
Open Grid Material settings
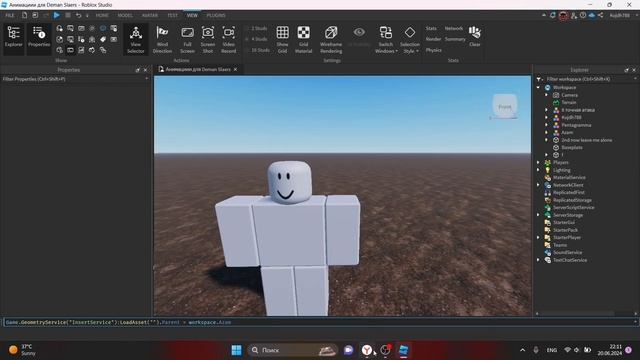click(x=303, y=39)
